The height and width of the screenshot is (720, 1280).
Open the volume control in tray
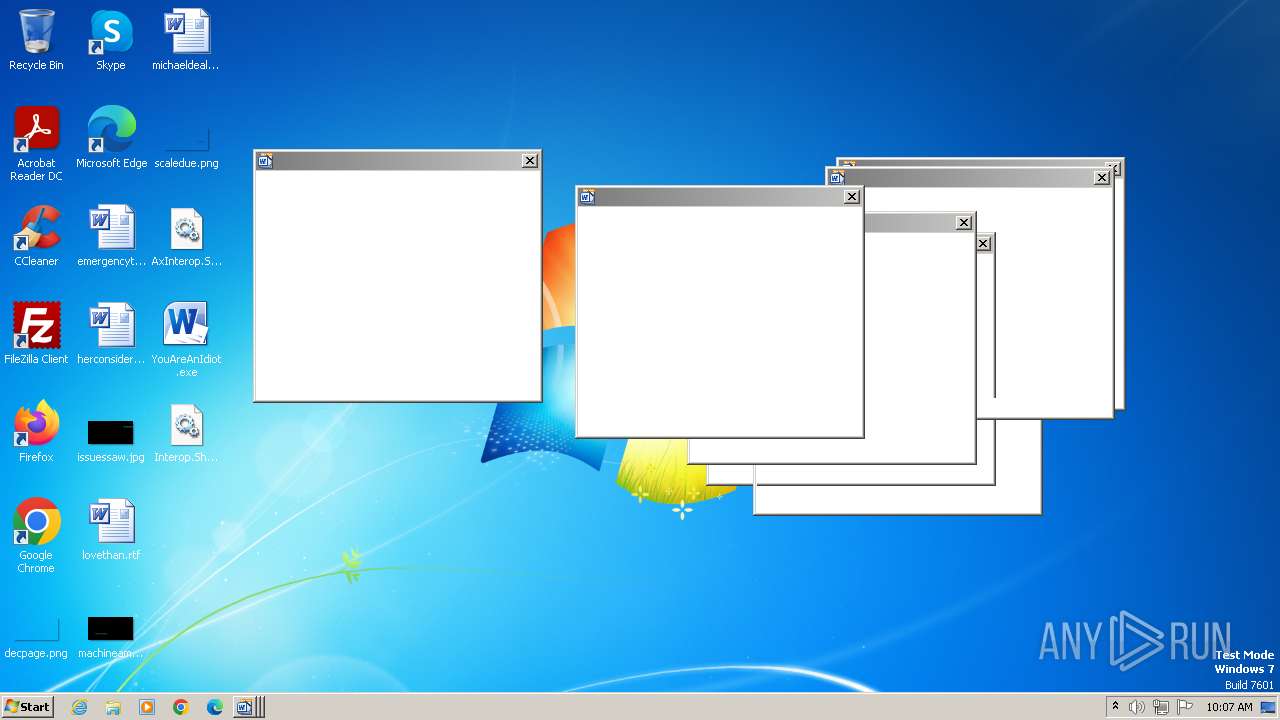(1137, 707)
